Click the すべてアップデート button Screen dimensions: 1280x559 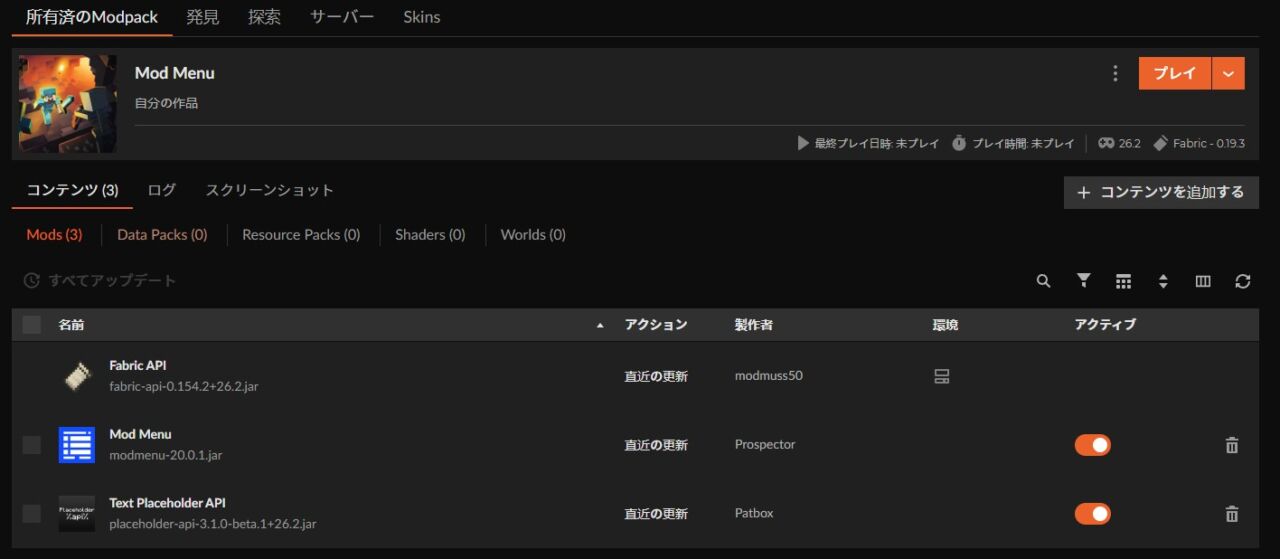[100, 281]
